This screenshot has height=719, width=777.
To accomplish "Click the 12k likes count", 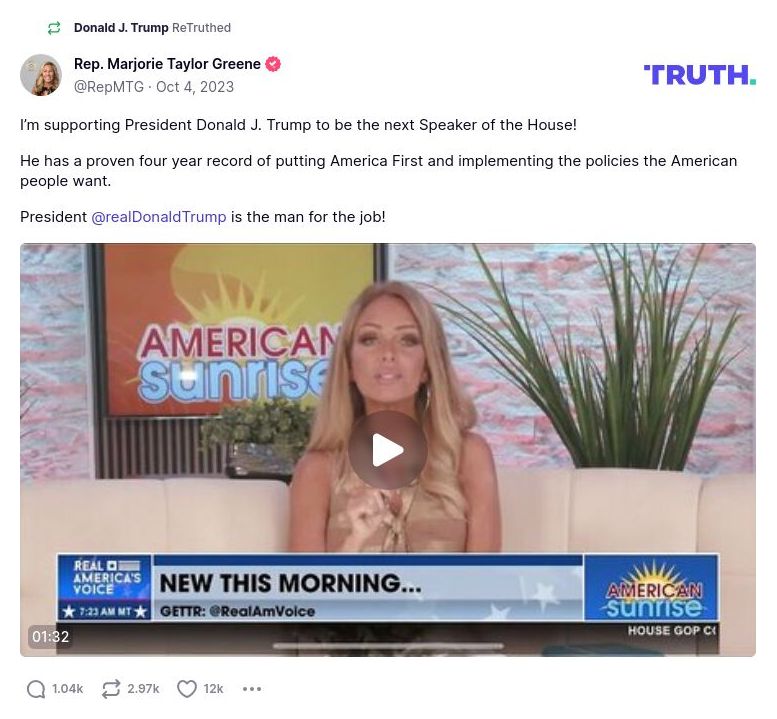I will 213,689.
